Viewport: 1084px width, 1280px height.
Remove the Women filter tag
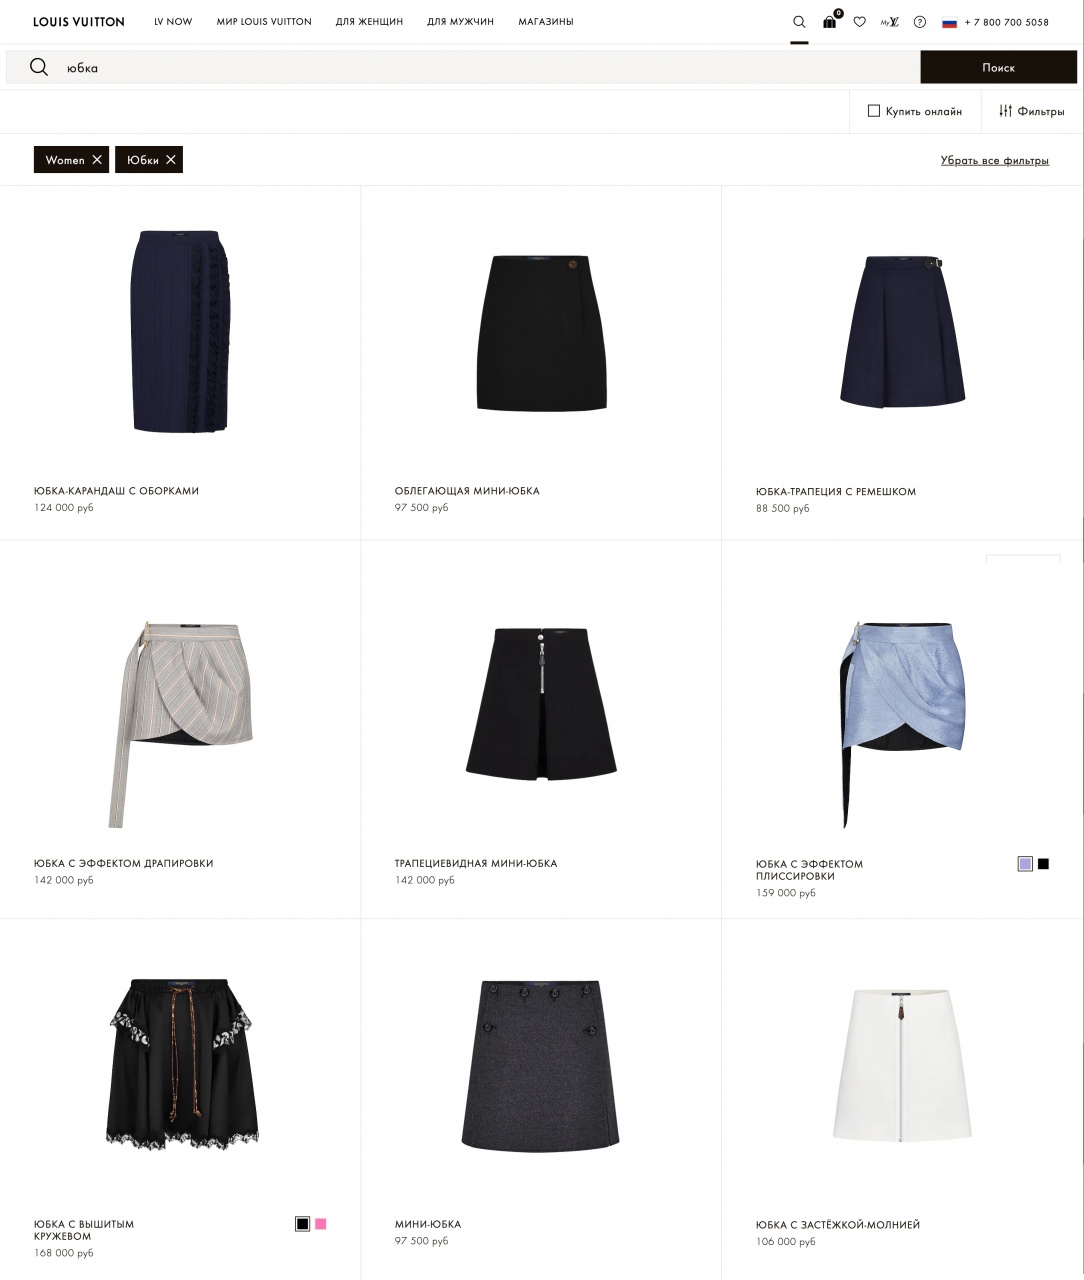pos(97,160)
